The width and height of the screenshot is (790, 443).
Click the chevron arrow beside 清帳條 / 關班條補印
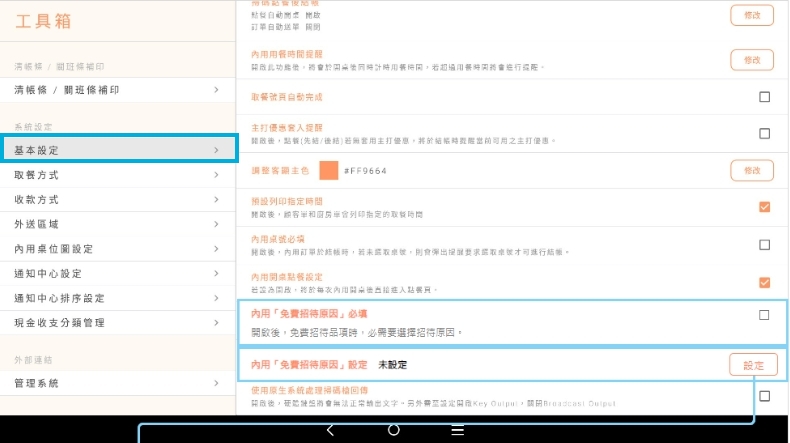[216, 90]
